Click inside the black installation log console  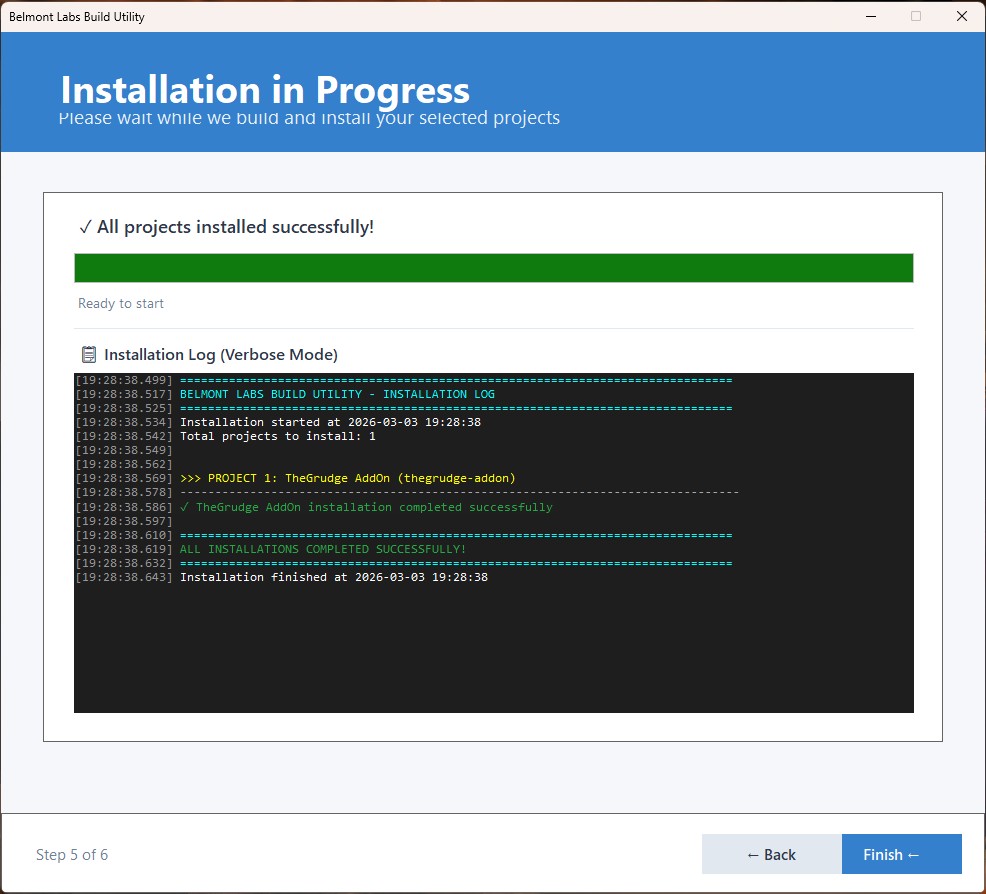[493, 650]
